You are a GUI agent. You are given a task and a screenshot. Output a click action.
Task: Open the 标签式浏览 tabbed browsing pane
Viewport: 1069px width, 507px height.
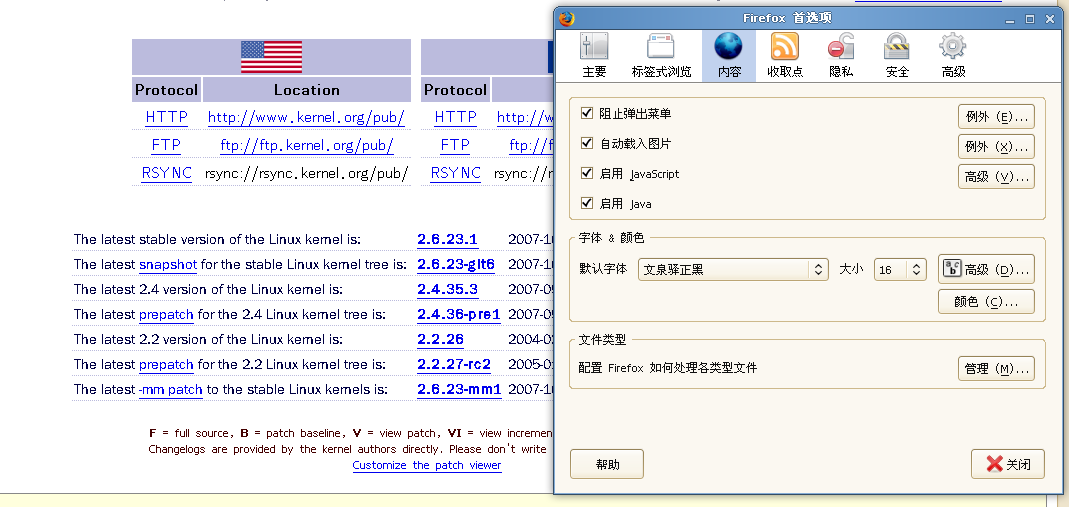click(661, 56)
